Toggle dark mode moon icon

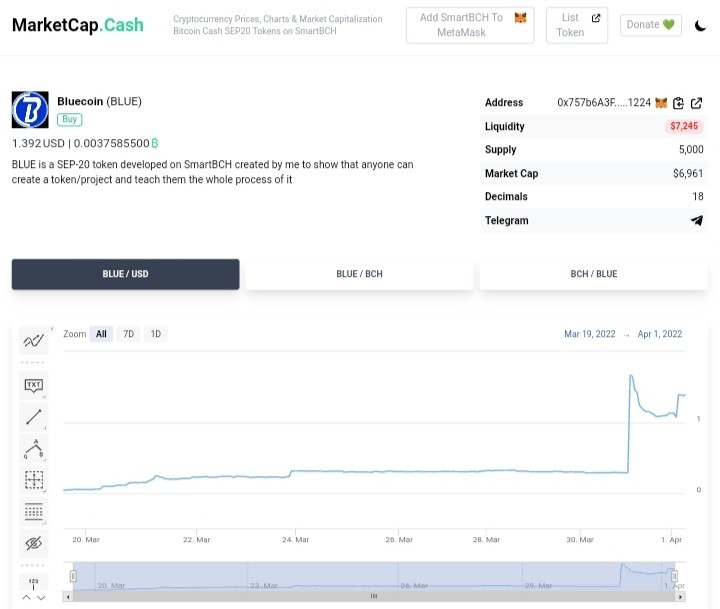700,25
